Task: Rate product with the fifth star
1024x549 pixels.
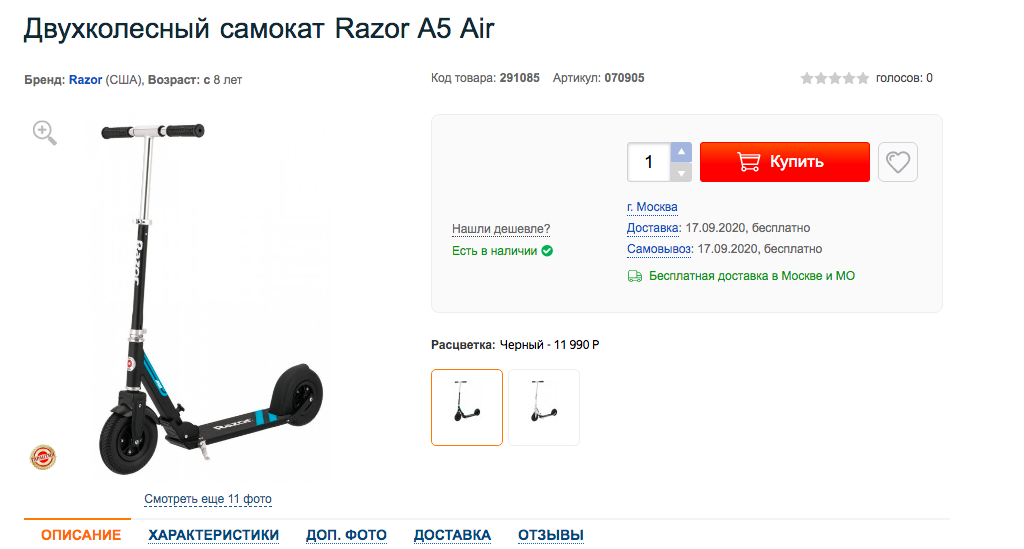Action: [x=863, y=78]
